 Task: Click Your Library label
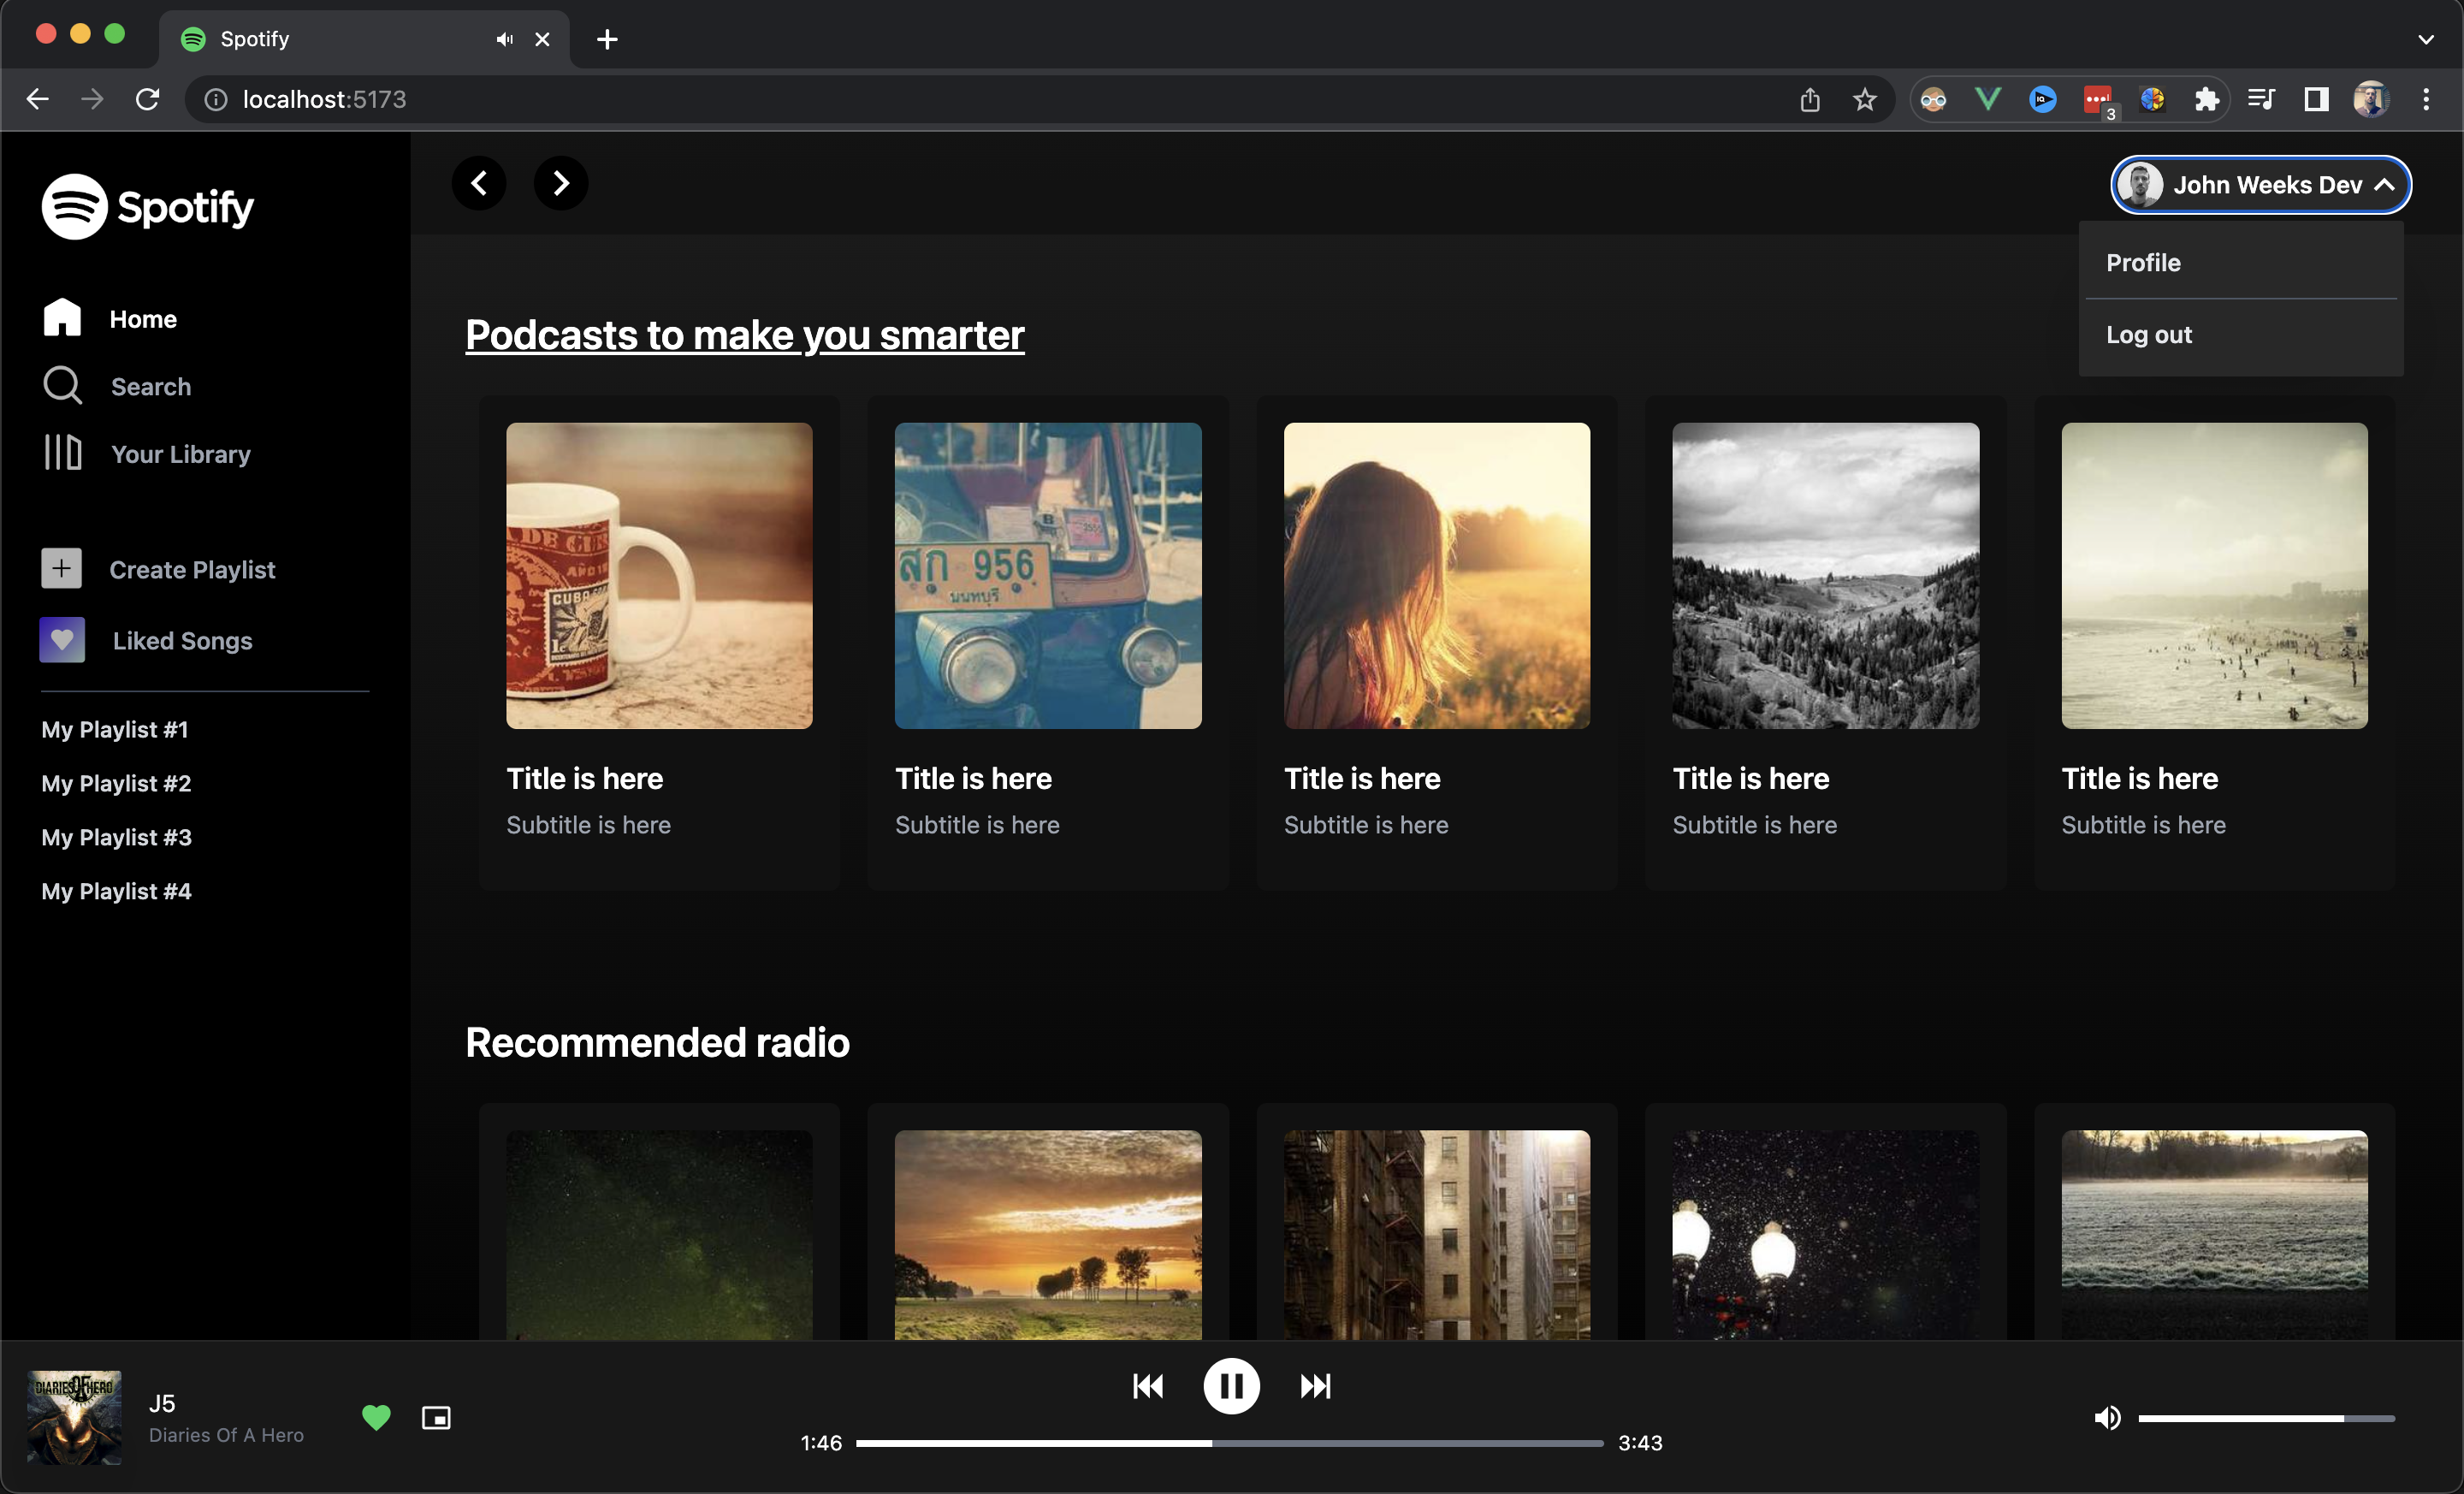click(181, 455)
